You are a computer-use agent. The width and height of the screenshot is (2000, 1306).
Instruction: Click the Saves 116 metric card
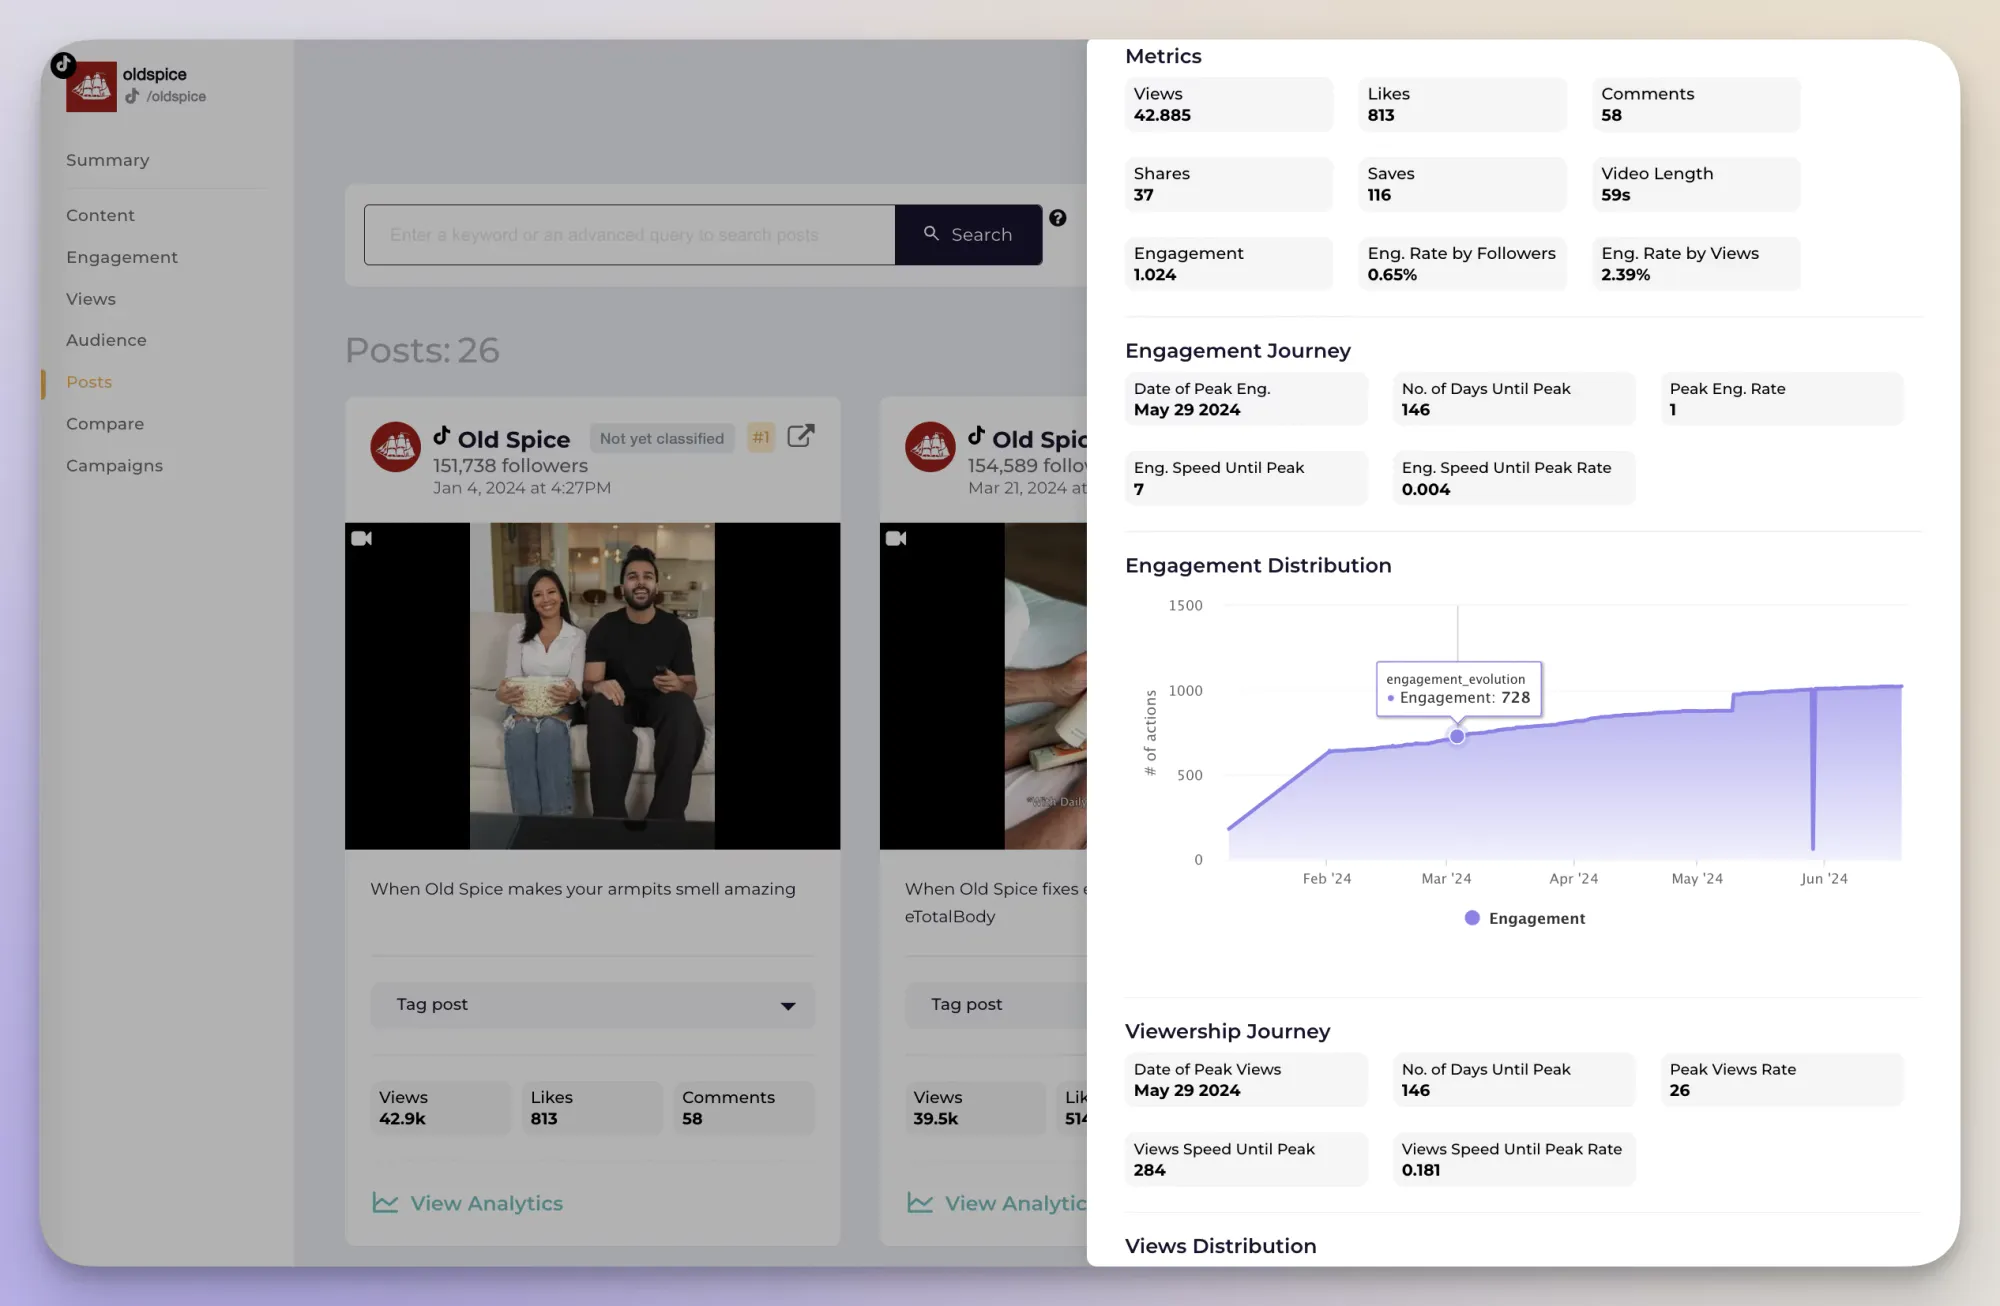(x=1462, y=184)
